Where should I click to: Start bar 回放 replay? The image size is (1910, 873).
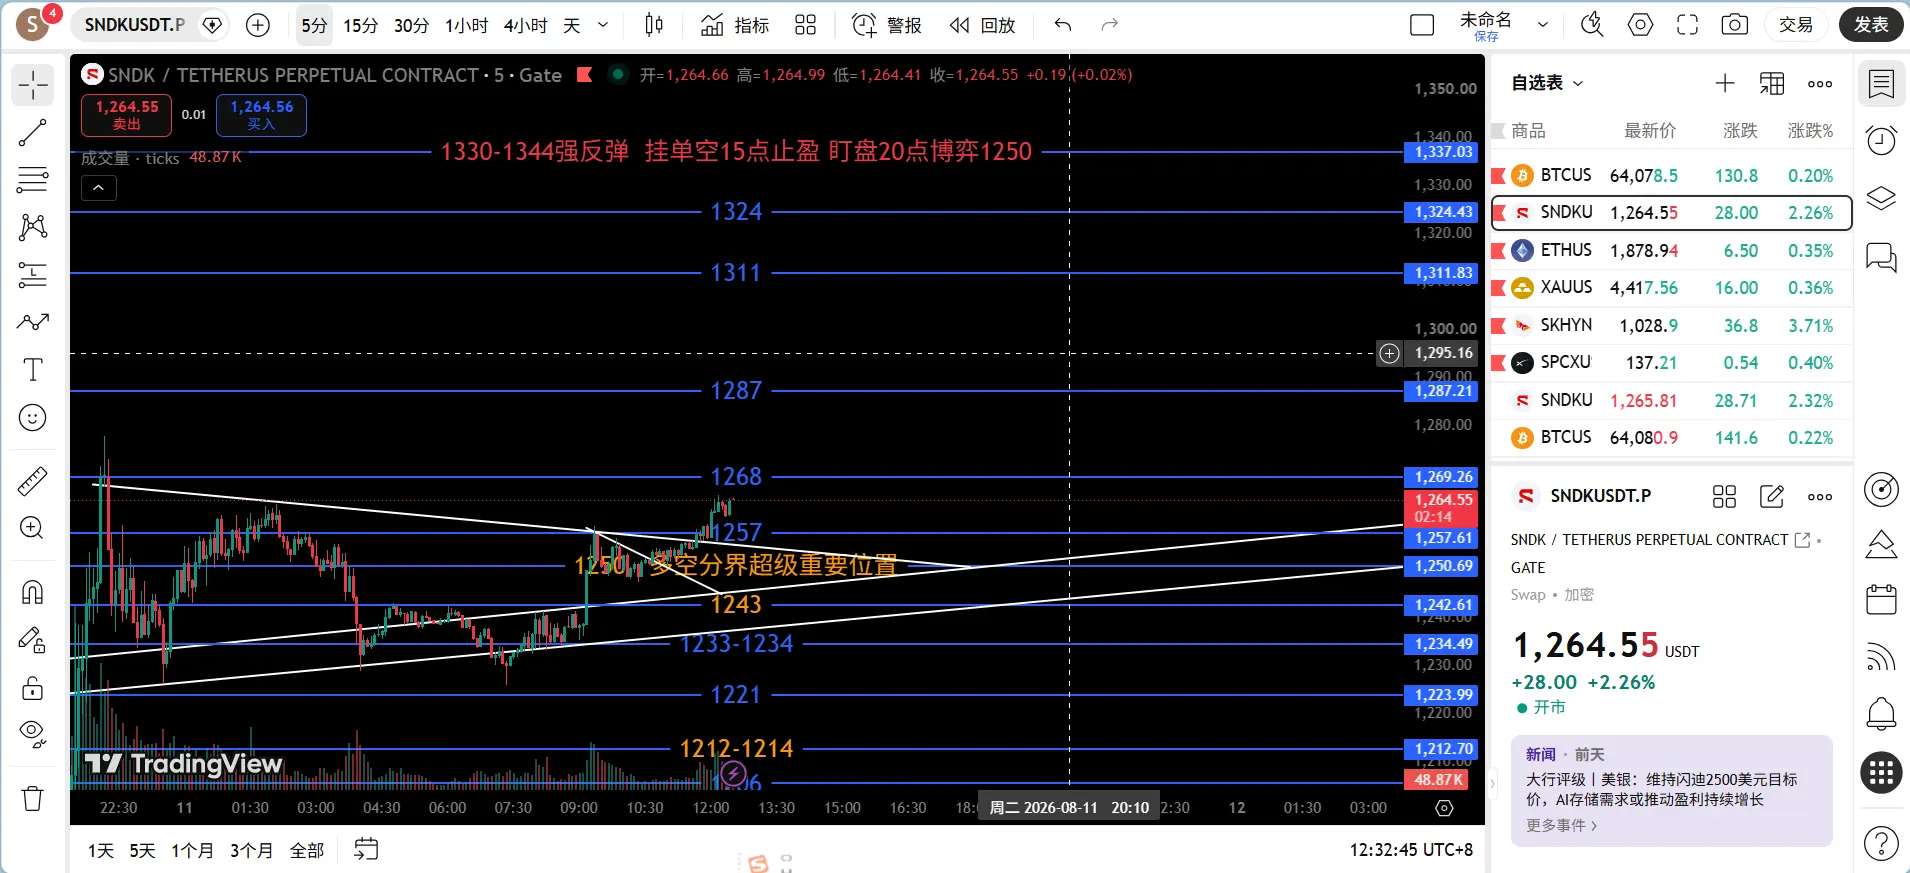pos(982,25)
